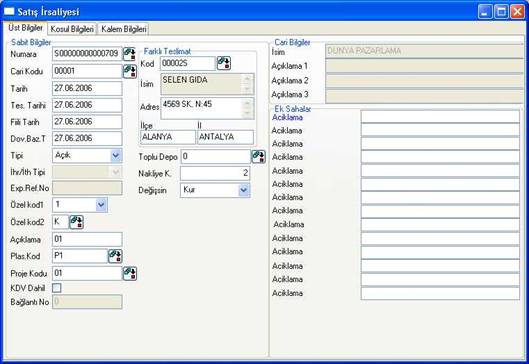The width and height of the screenshot is (529, 364).
Task: Minimize the Satış İrsaliyesi window
Action: [x=485, y=12]
